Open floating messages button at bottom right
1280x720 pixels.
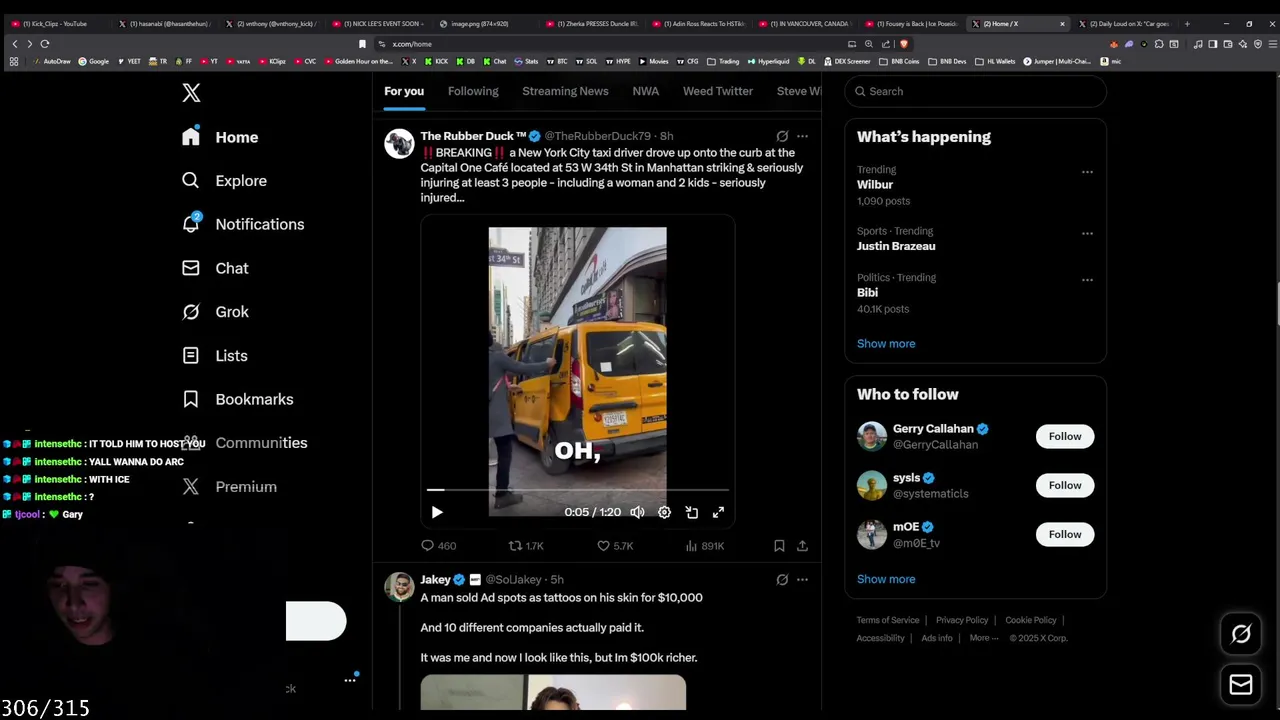[x=1241, y=685]
